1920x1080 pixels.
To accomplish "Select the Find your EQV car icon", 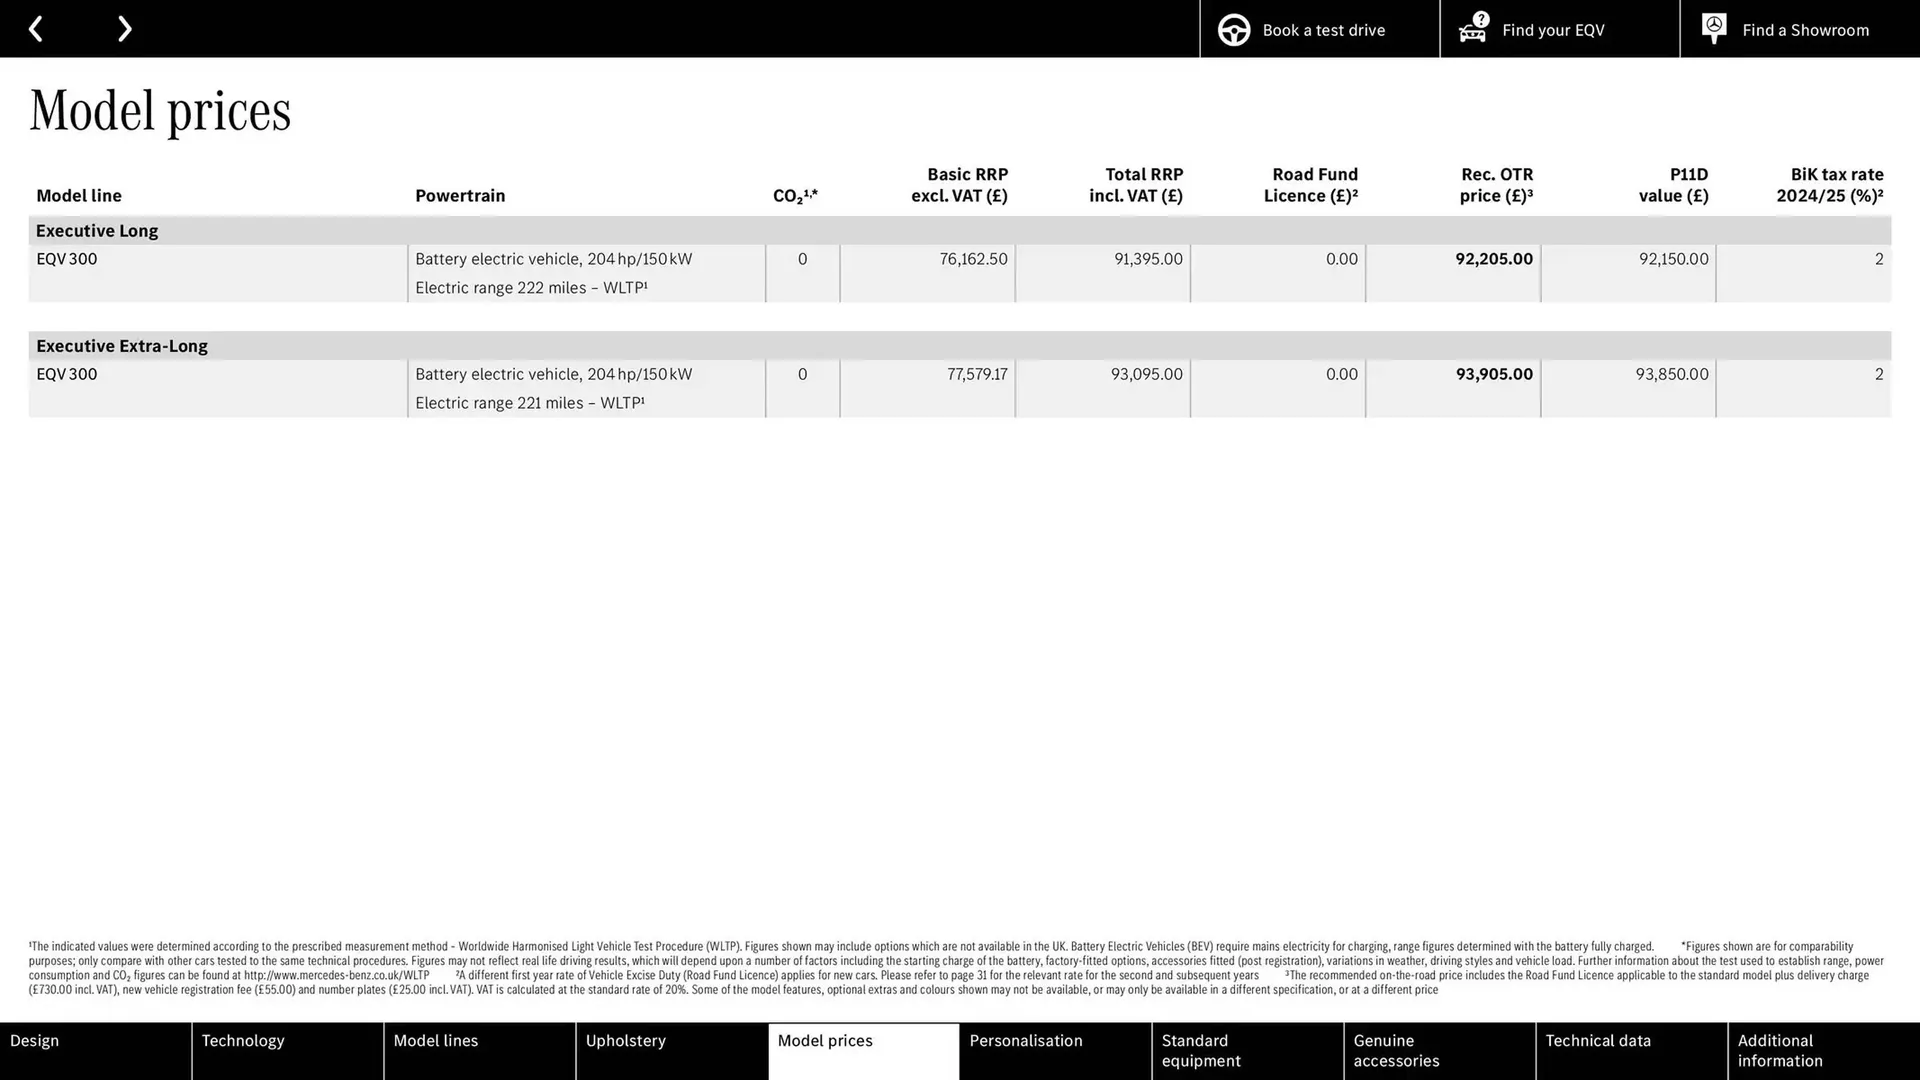I will (x=1470, y=31).
